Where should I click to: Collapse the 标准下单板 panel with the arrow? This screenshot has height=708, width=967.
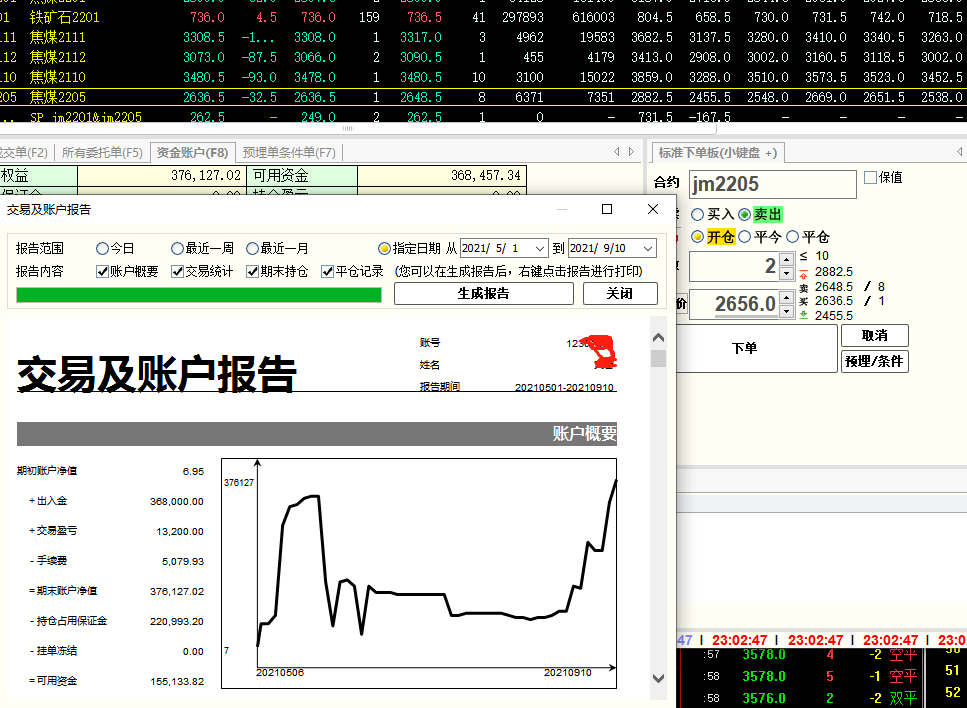[959, 152]
